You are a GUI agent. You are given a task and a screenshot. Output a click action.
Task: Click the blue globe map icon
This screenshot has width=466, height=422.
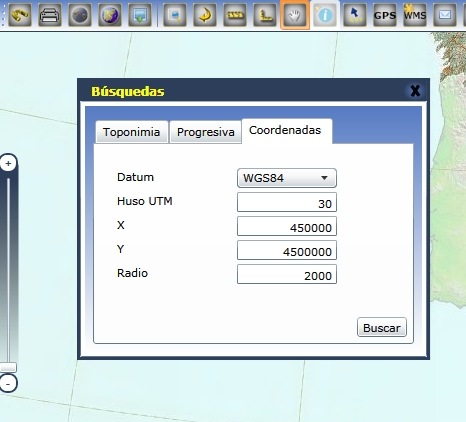[110, 15]
